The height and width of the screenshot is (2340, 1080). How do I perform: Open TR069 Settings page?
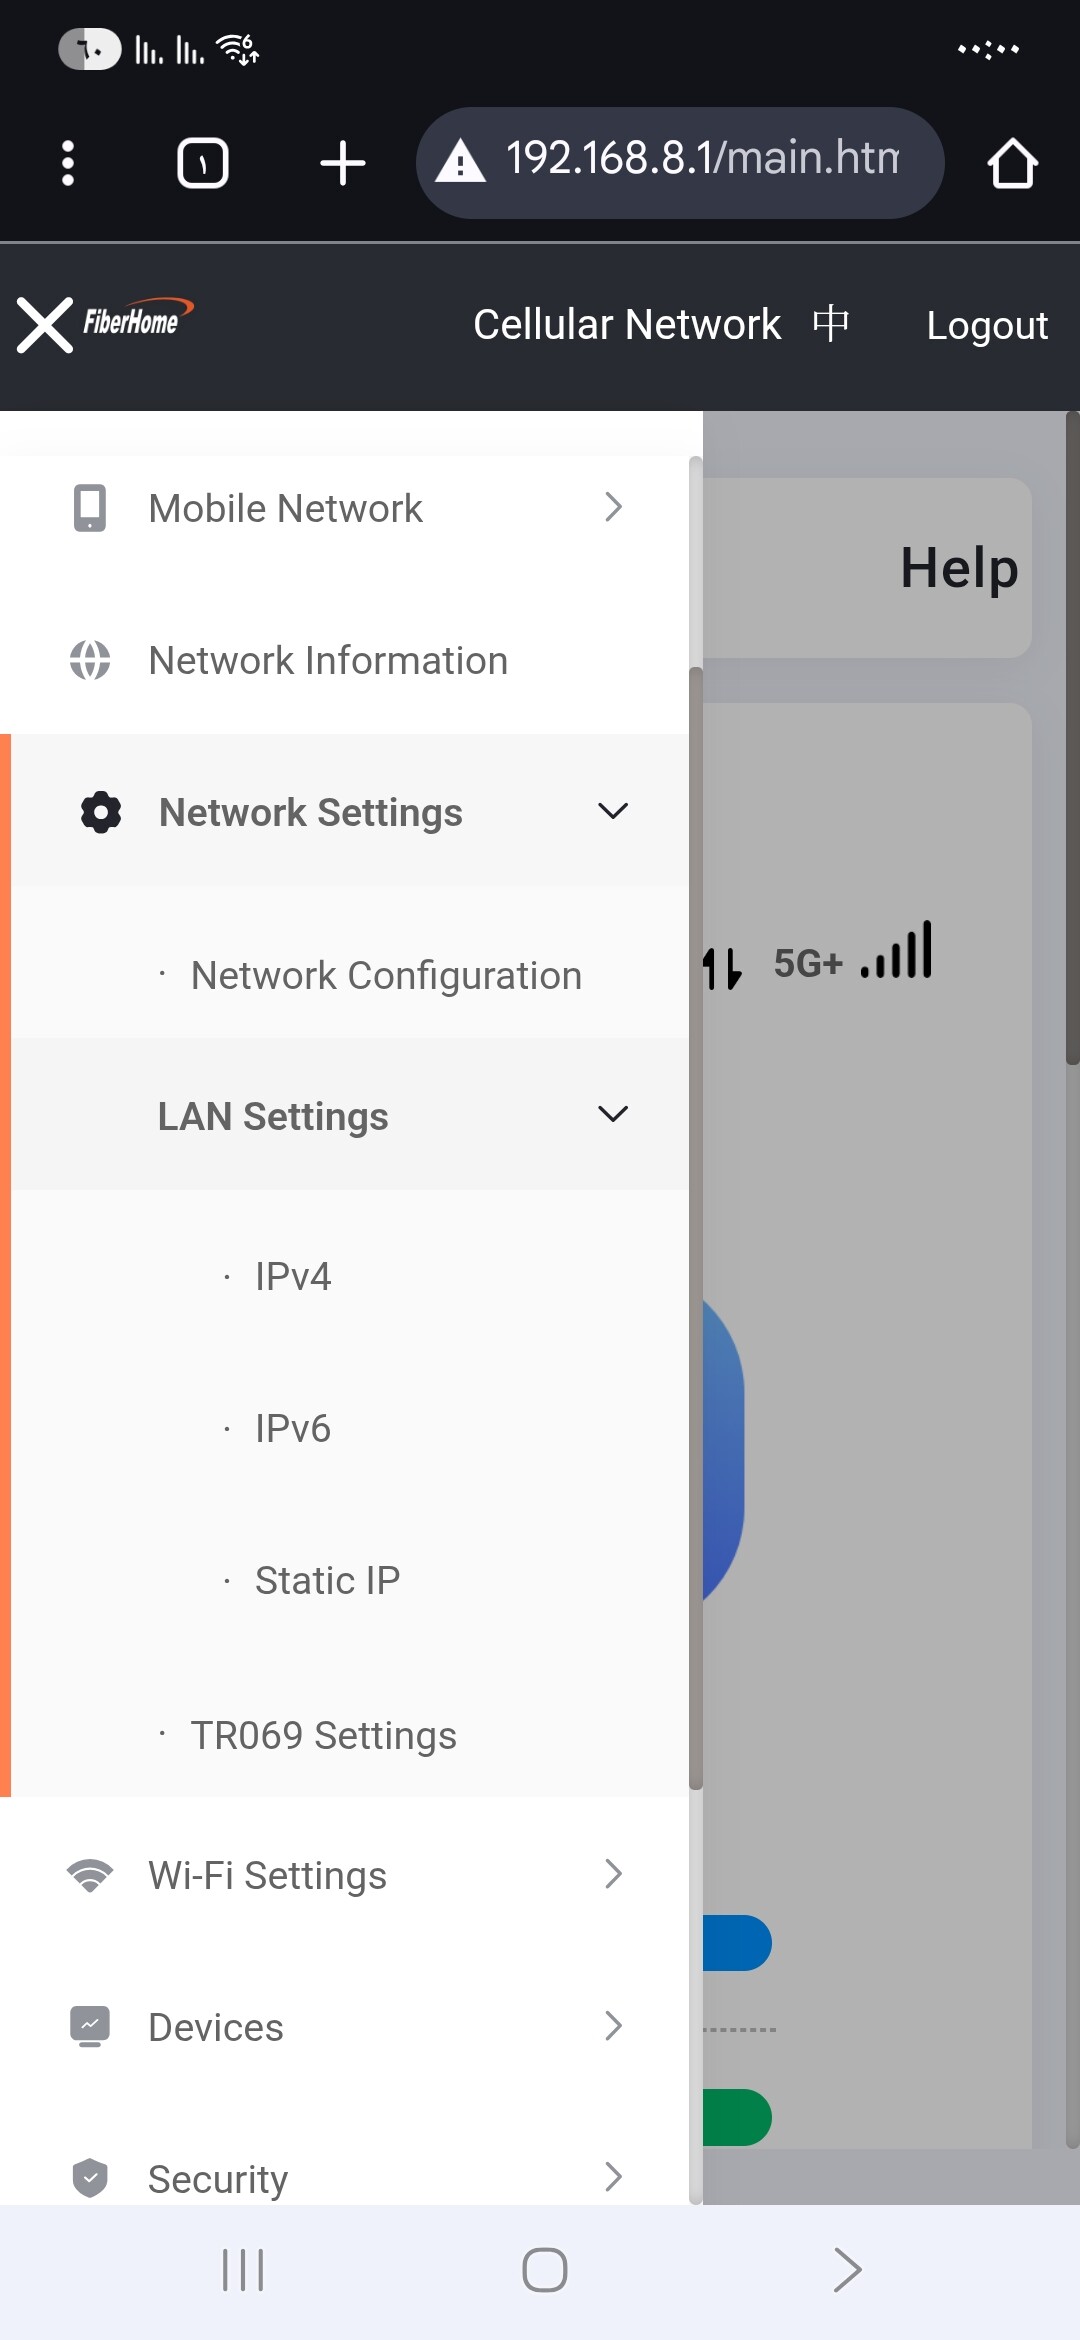point(323,1736)
